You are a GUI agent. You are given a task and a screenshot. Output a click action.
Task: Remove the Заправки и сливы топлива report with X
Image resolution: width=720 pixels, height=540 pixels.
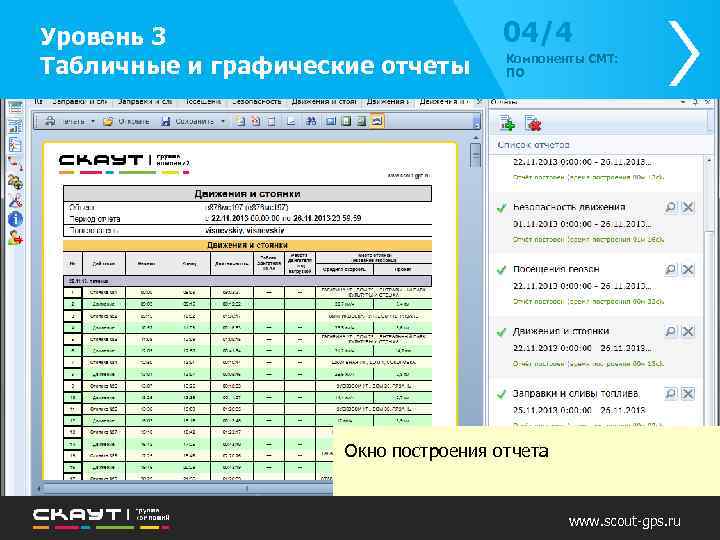coord(688,394)
